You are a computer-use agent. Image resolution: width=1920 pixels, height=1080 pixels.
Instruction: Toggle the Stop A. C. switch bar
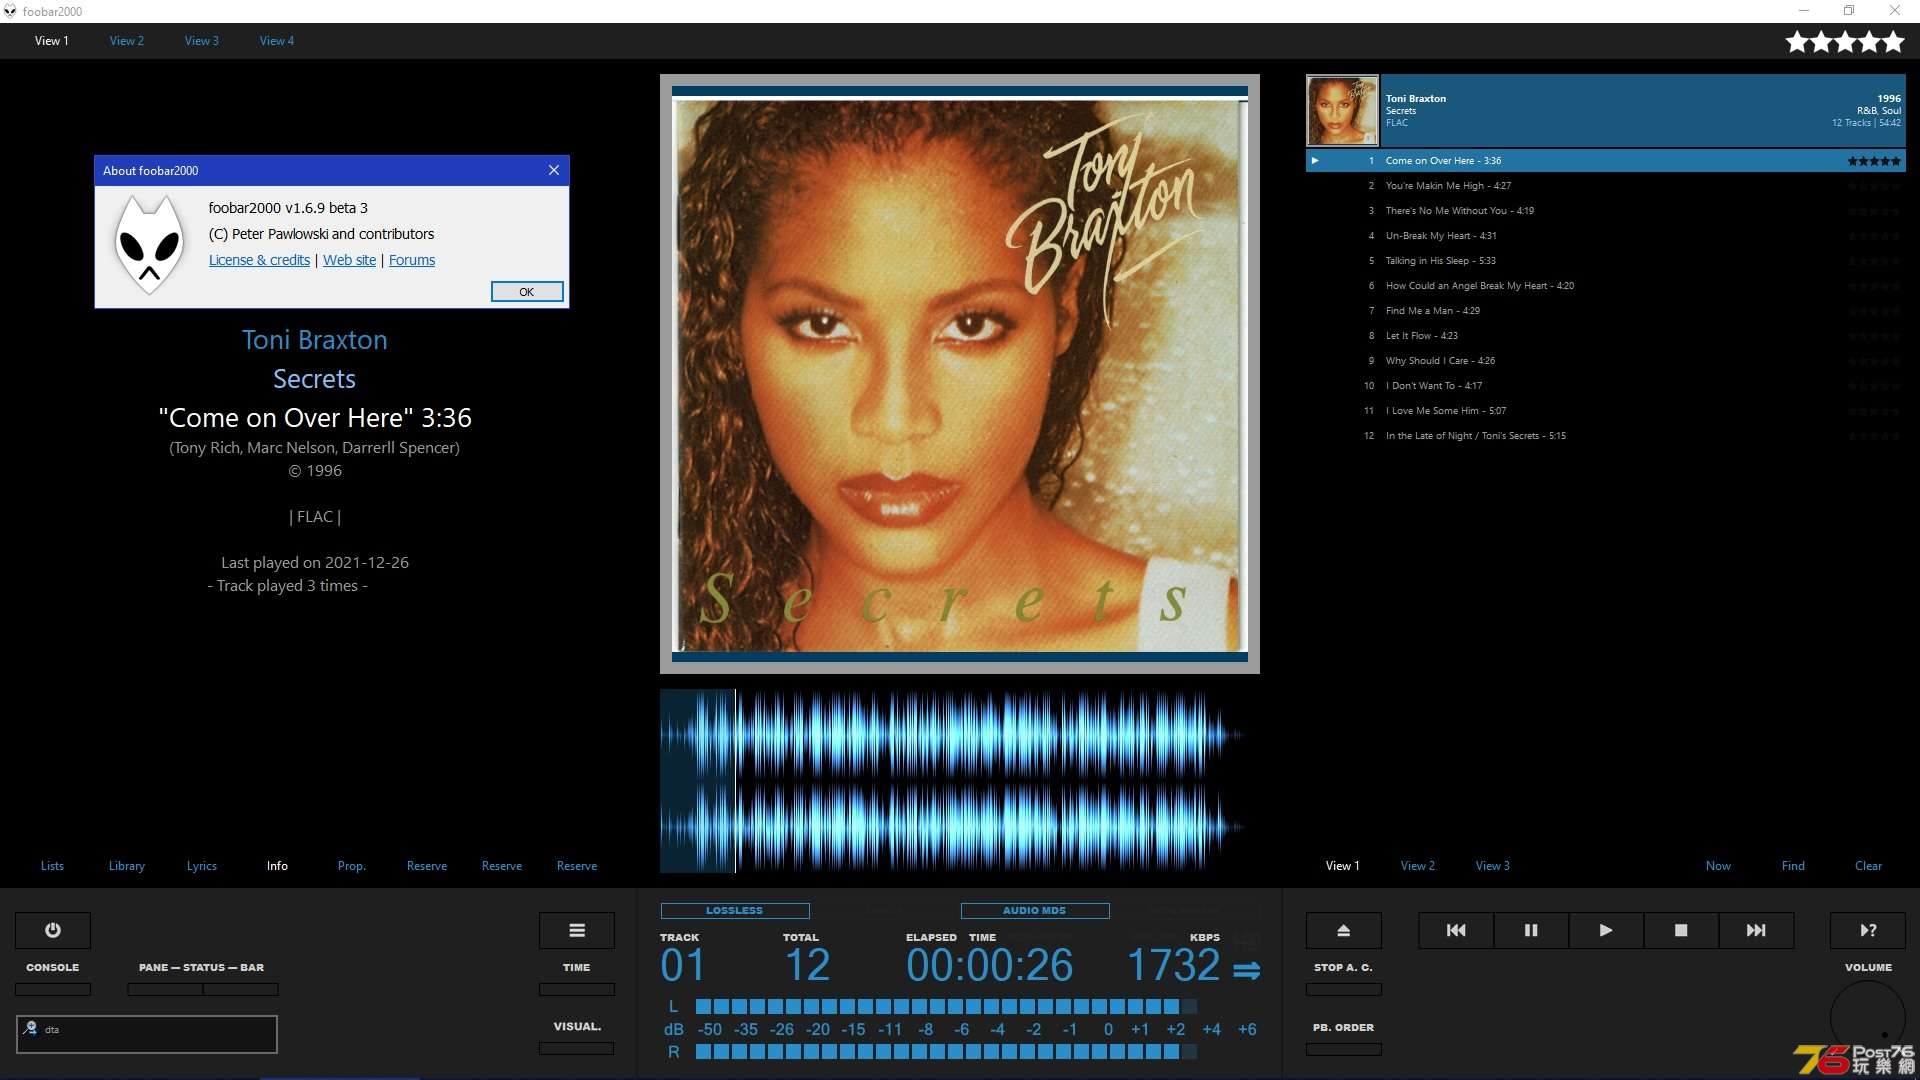[x=1344, y=989]
